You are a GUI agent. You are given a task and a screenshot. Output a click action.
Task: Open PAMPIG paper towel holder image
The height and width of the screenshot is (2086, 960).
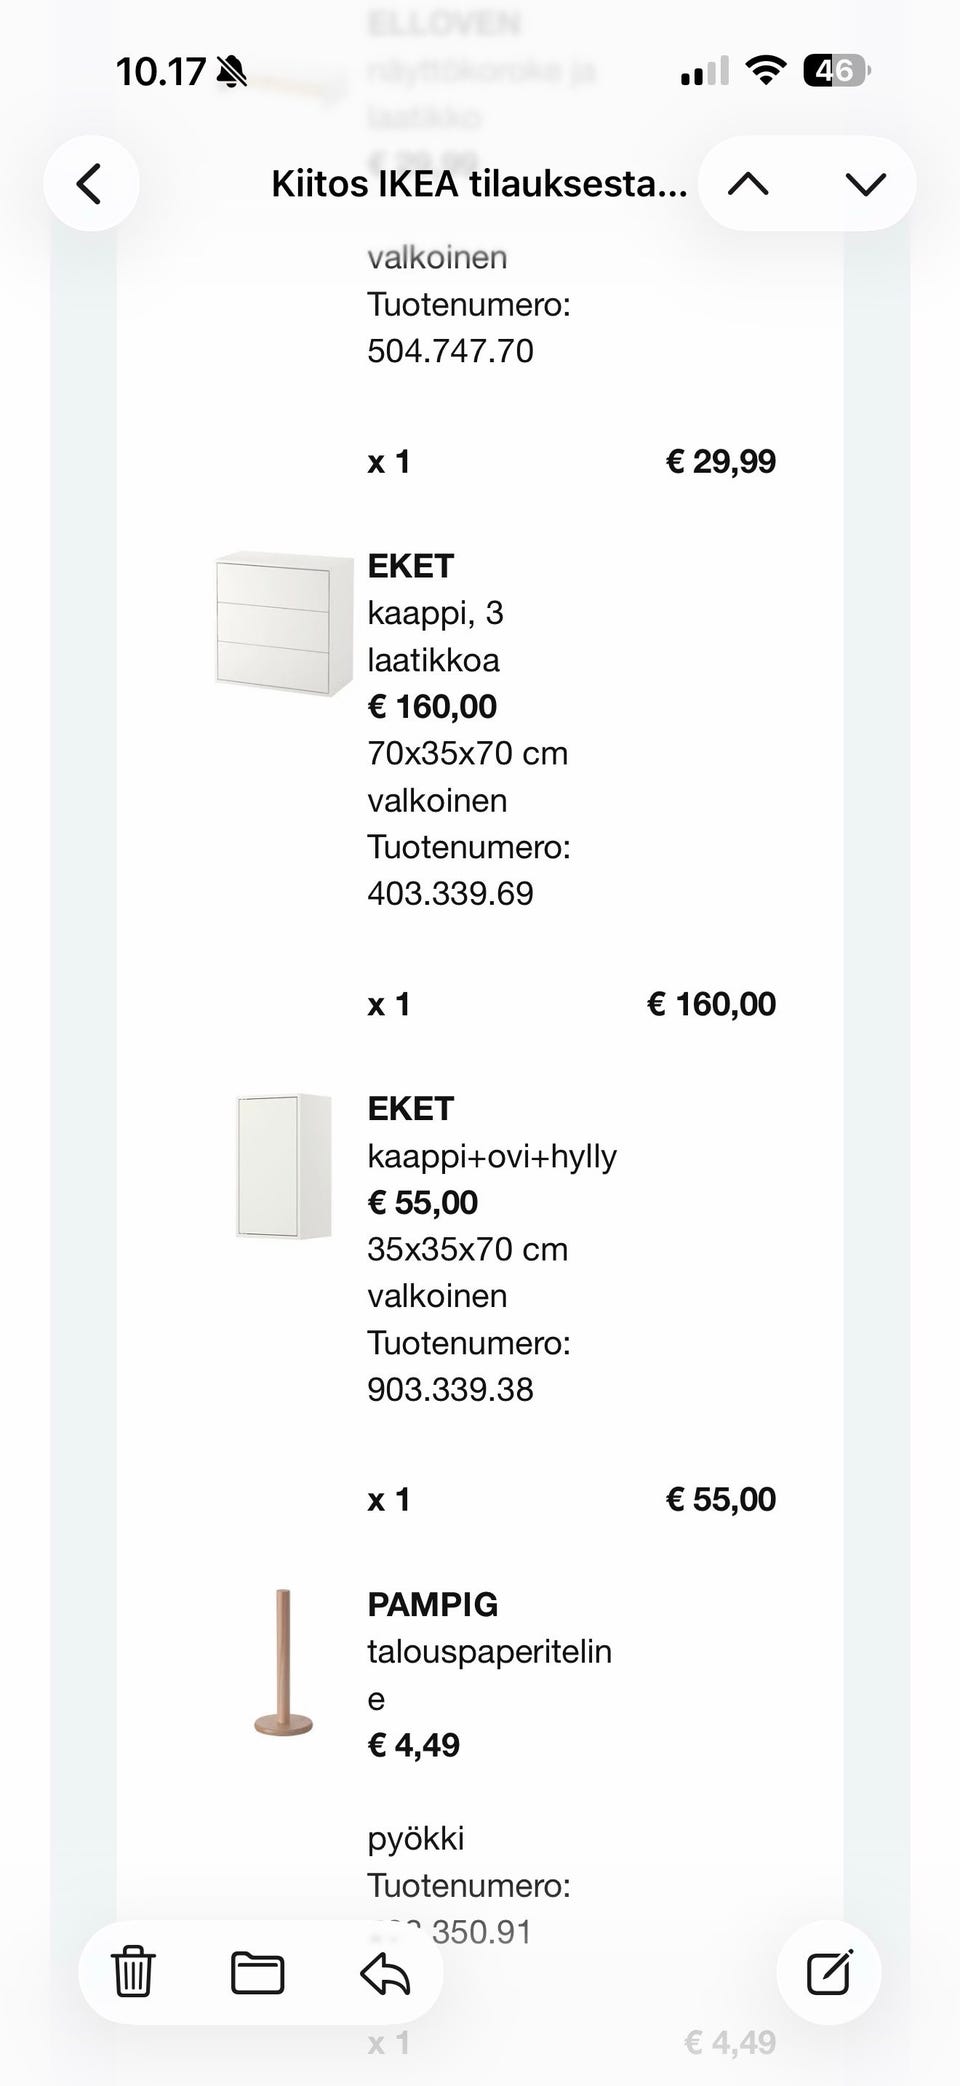pos(283,1662)
